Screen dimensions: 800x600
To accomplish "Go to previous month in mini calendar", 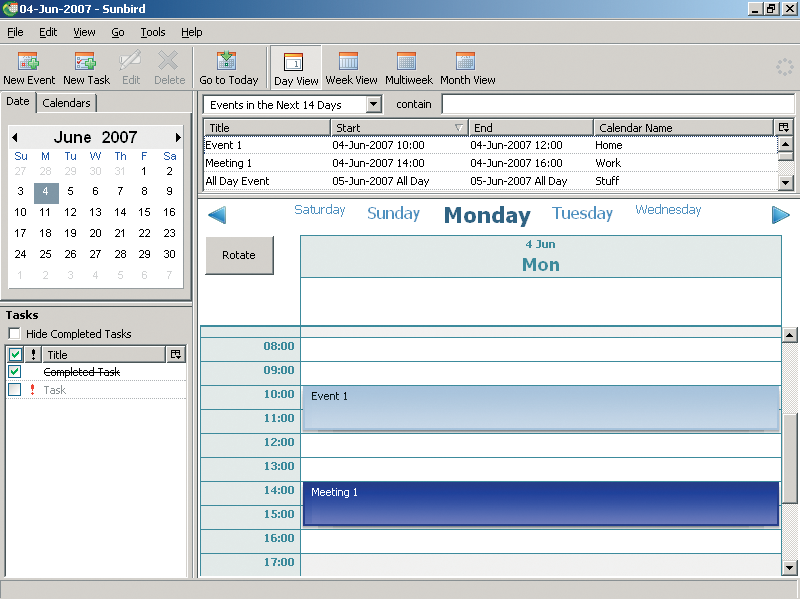I will pos(15,137).
